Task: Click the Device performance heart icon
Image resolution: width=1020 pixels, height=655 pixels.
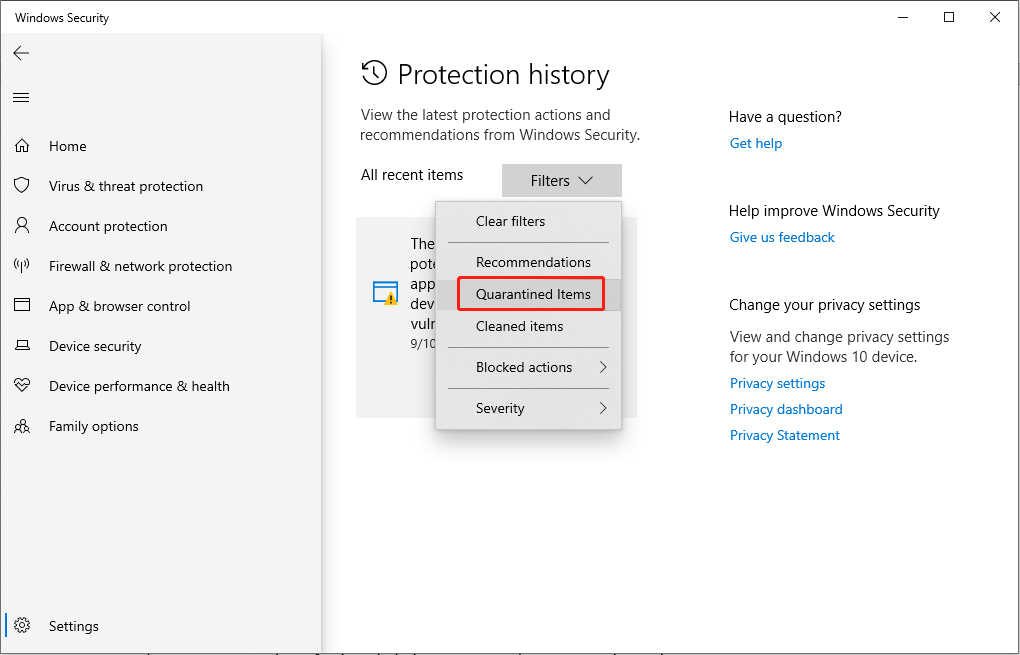Action: pyautogui.click(x=22, y=385)
